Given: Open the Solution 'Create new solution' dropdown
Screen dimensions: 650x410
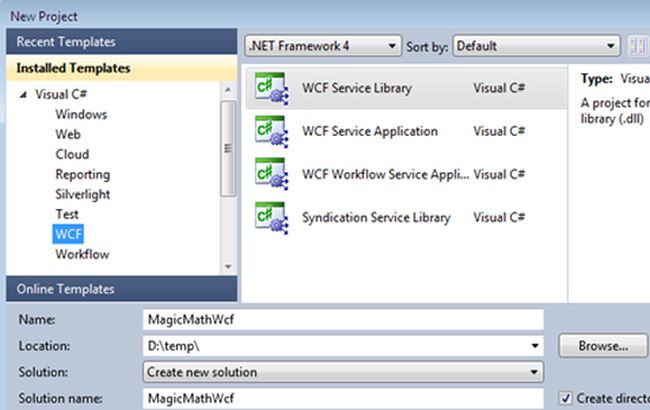Looking at the screenshot, I should [x=343, y=372].
